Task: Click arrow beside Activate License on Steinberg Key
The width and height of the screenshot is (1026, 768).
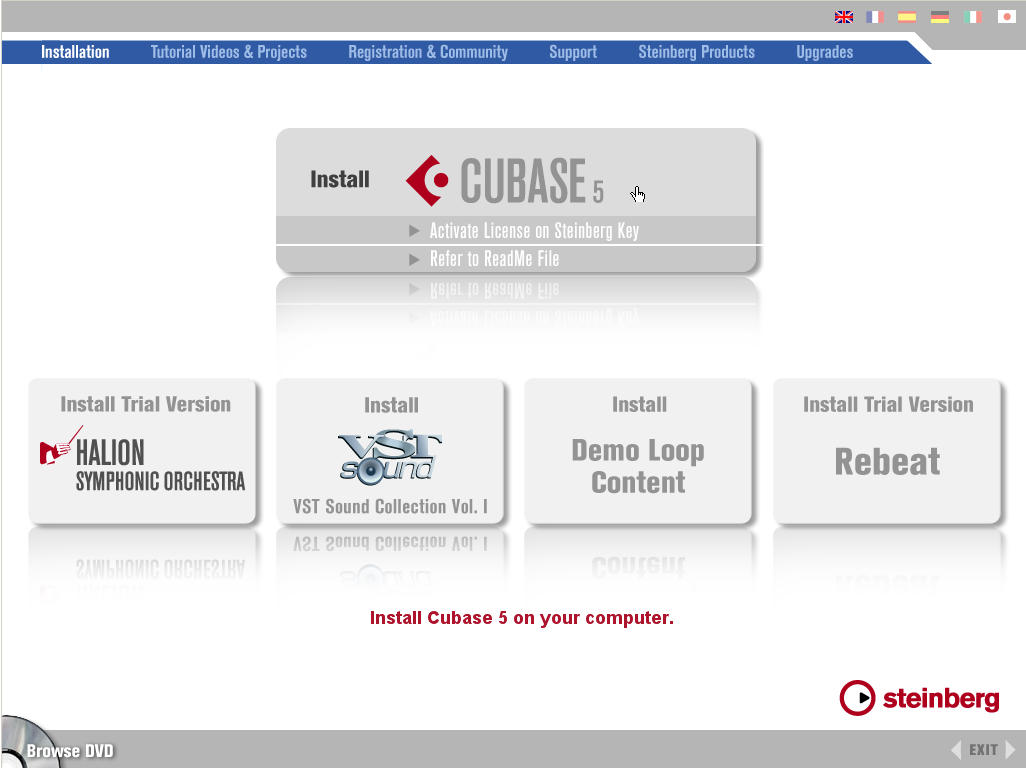Action: pyautogui.click(x=414, y=230)
